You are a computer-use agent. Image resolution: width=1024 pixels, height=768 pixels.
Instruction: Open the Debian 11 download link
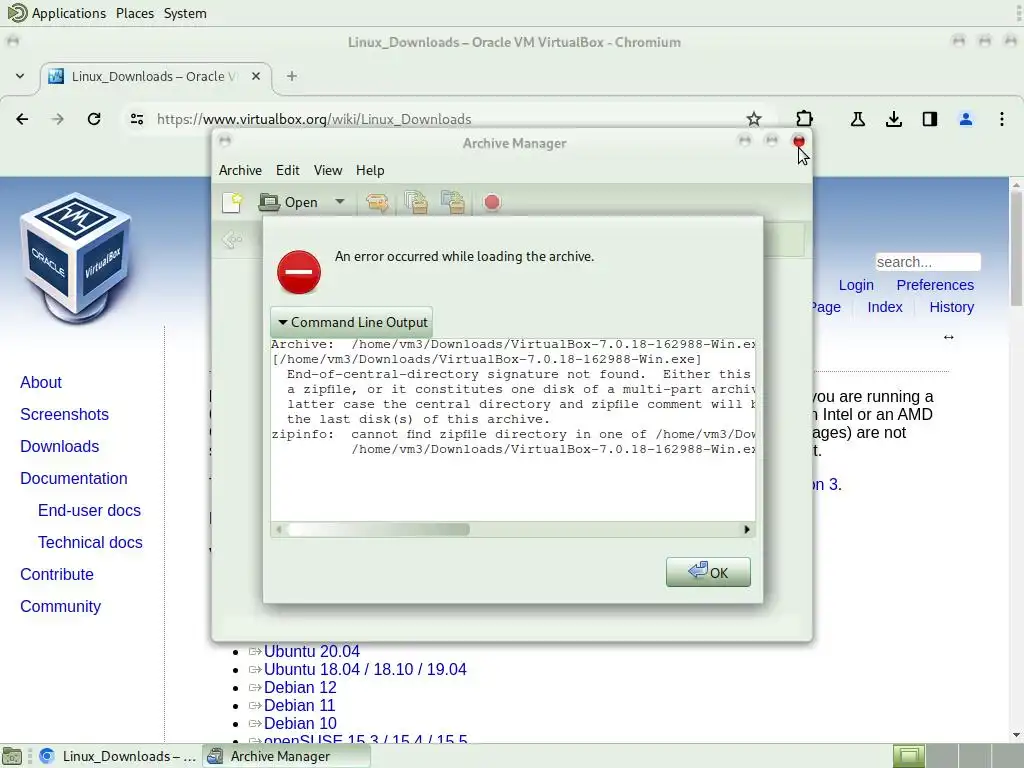299,706
